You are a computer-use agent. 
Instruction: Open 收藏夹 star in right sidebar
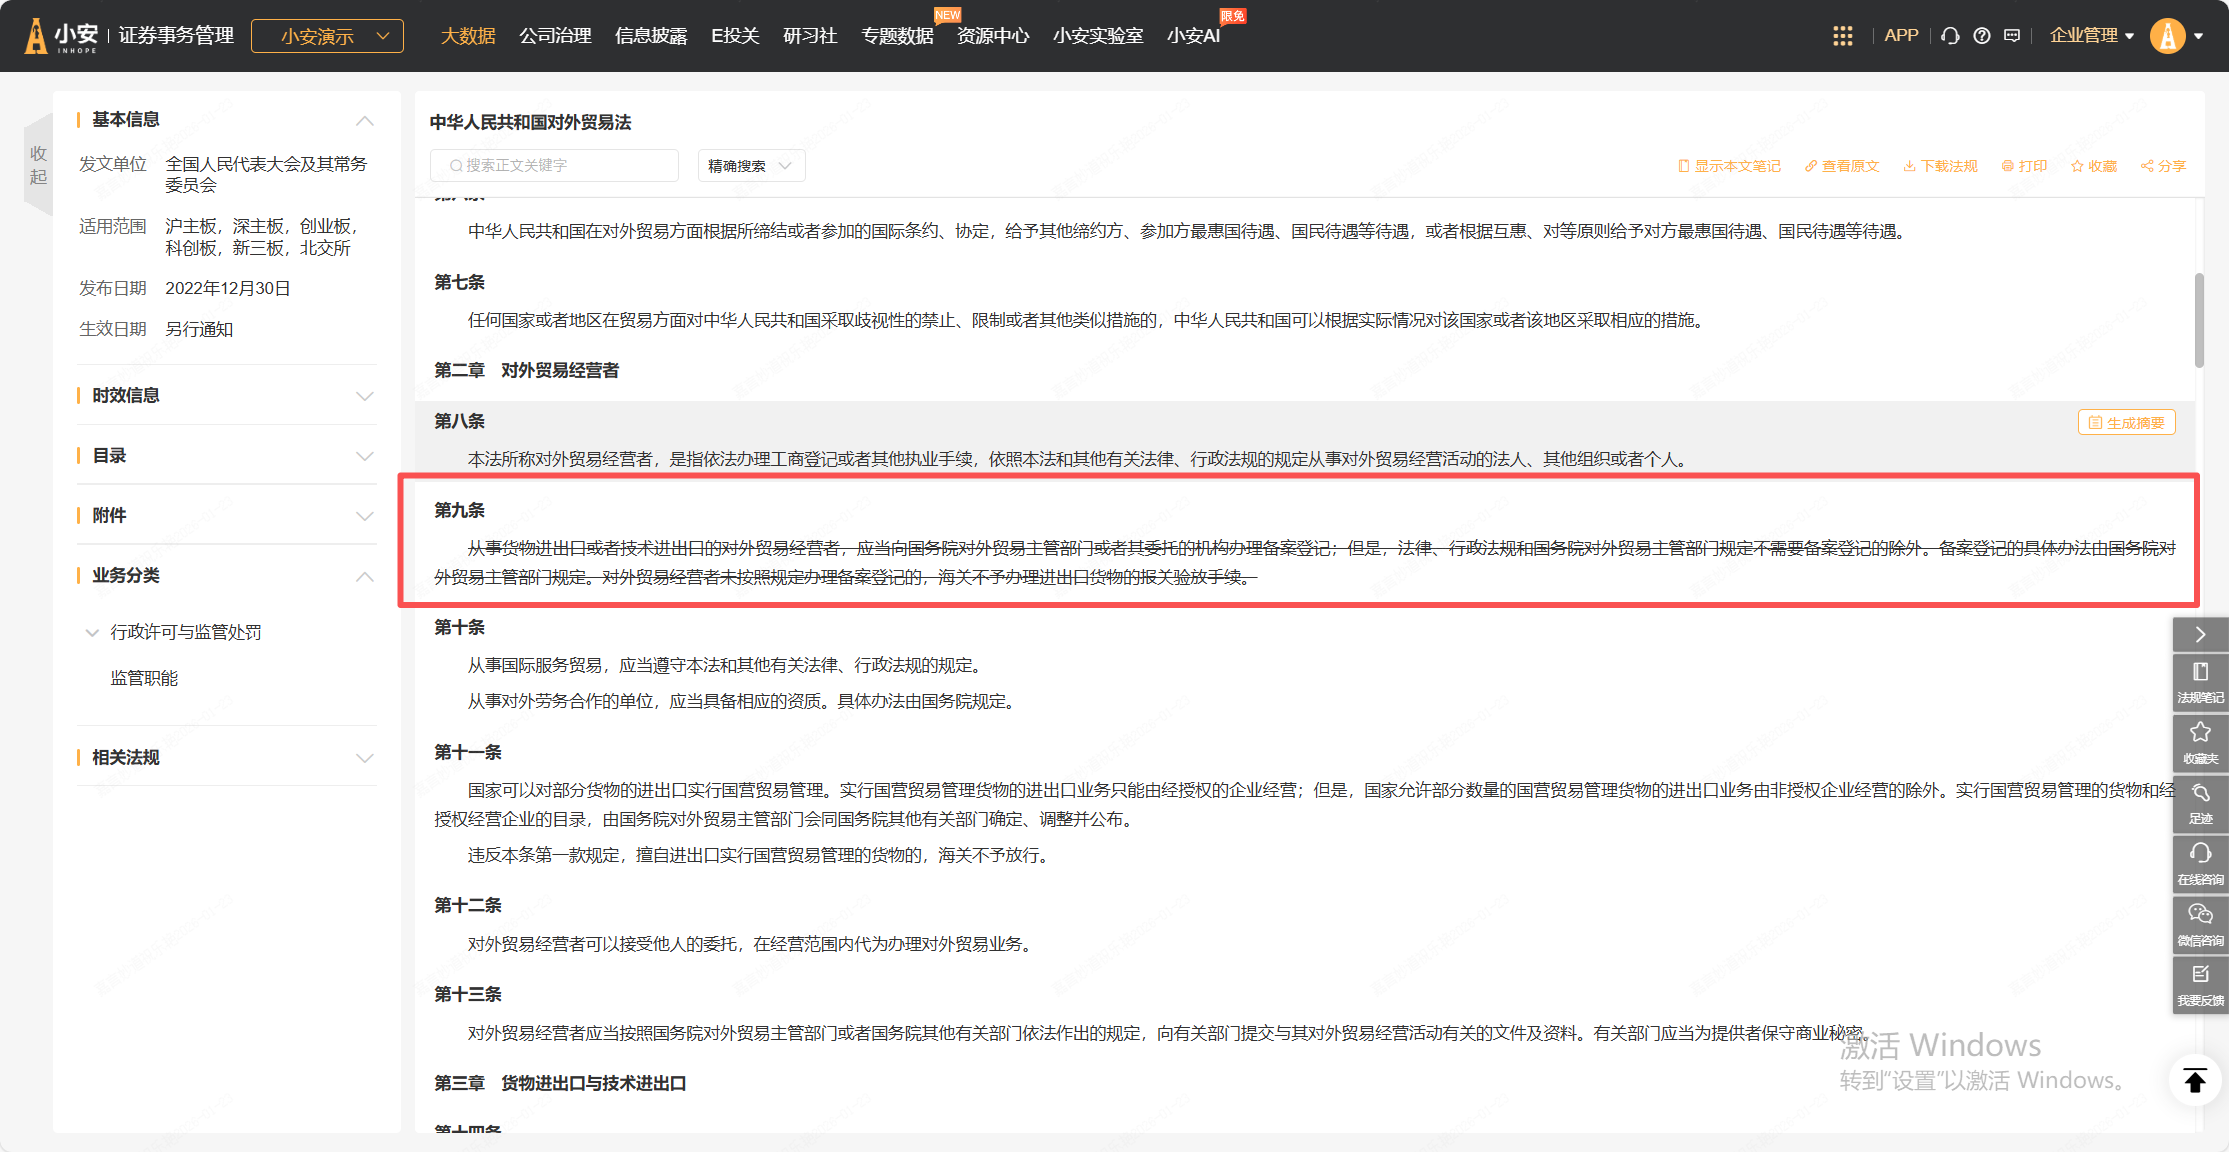(x=2200, y=743)
